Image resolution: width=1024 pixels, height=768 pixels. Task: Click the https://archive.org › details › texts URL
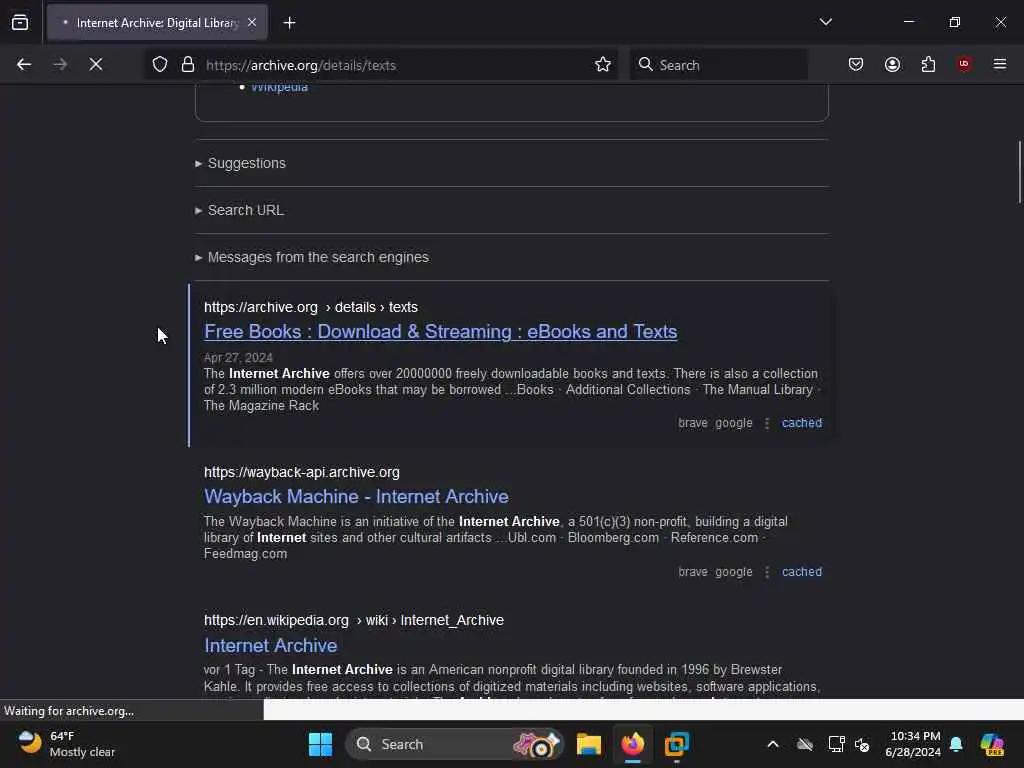[311, 307]
